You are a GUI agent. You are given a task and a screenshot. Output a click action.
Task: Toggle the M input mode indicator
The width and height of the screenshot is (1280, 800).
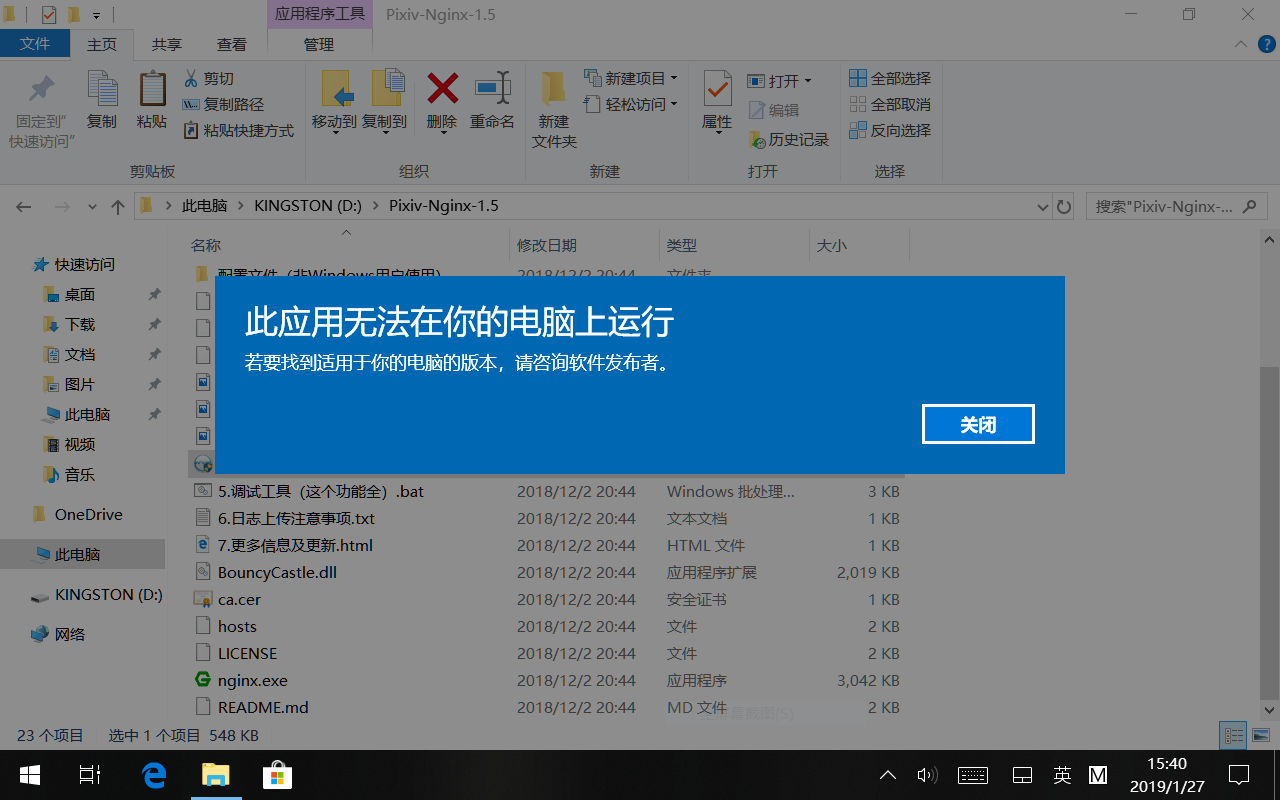pos(1098,775)
